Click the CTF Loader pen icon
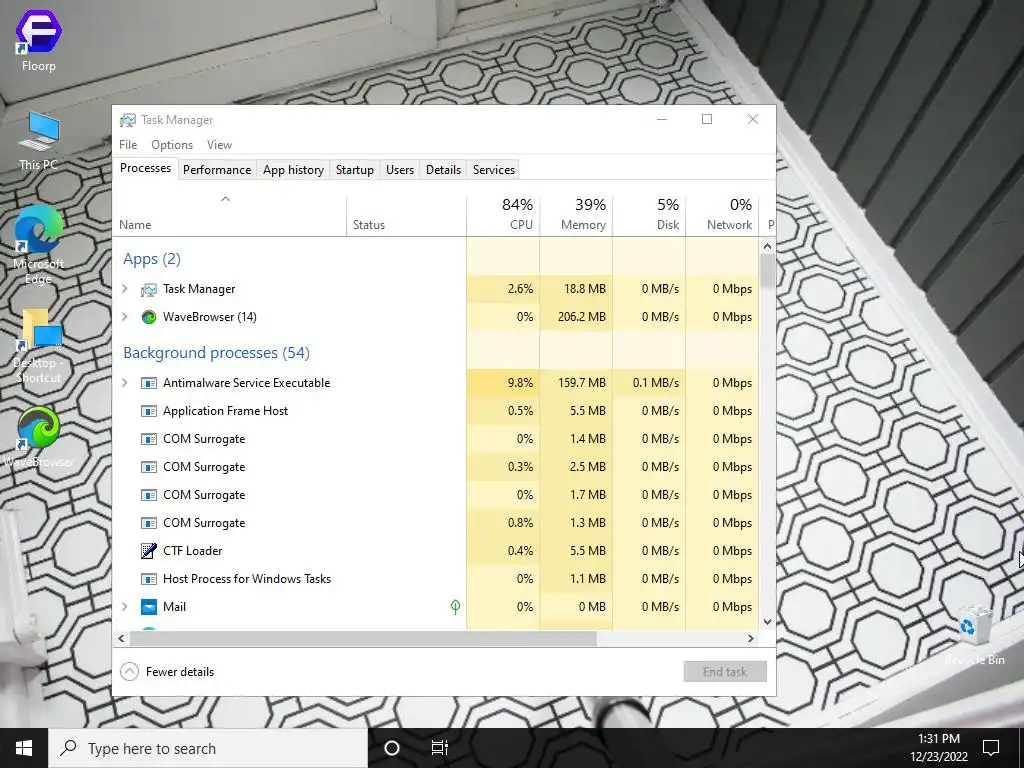The image size is (1024, 768). 149,551
